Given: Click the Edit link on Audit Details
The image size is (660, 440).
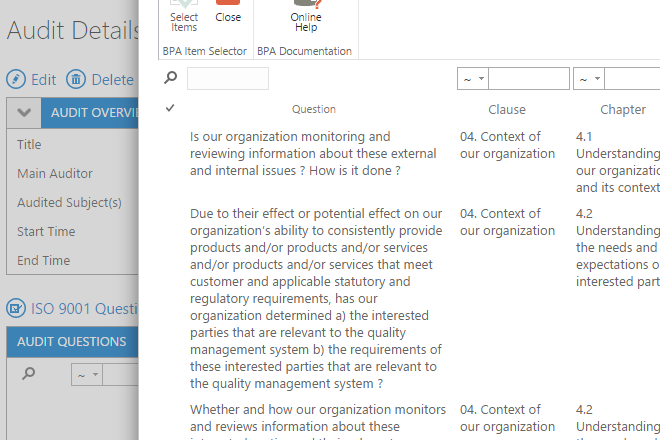Looking at the screenshot, I should point(43,80).
